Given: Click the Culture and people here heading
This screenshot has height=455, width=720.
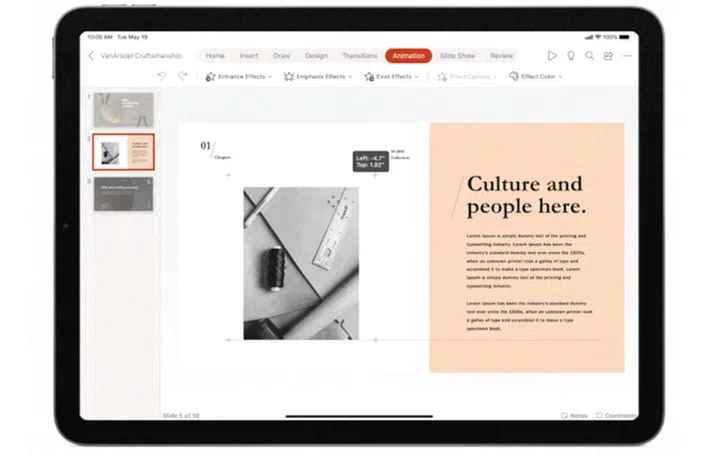Looking at the screenshot, I should 526,195.
